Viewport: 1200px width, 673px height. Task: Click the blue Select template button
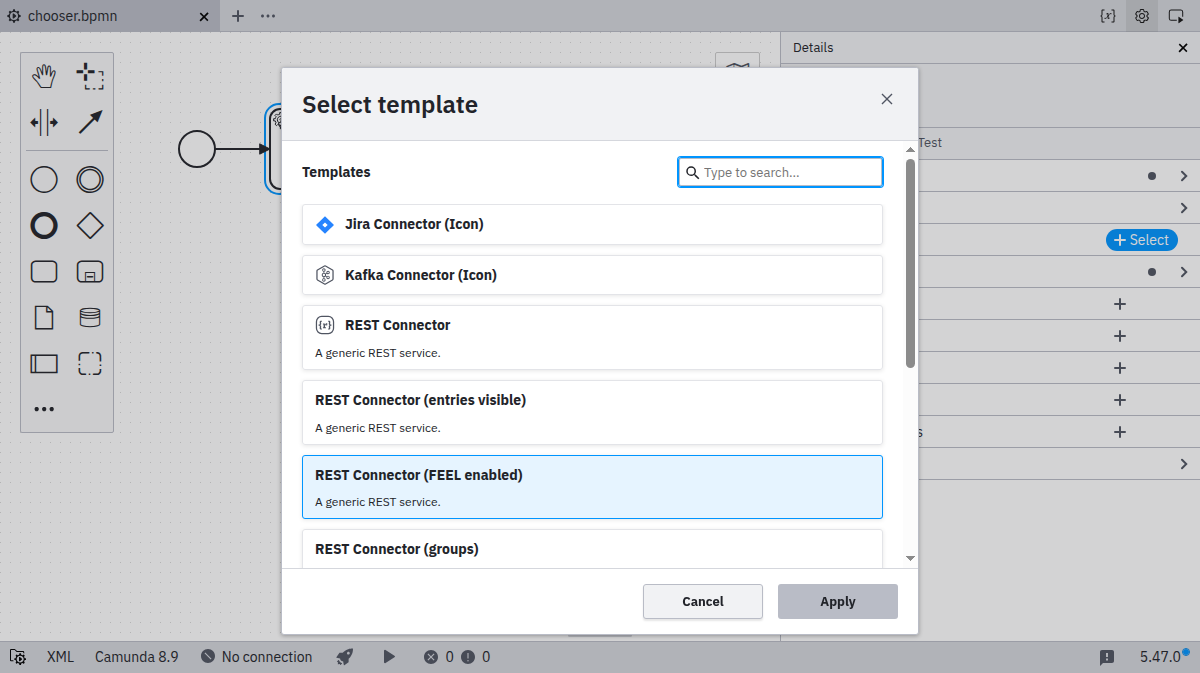click(1141, 240)
